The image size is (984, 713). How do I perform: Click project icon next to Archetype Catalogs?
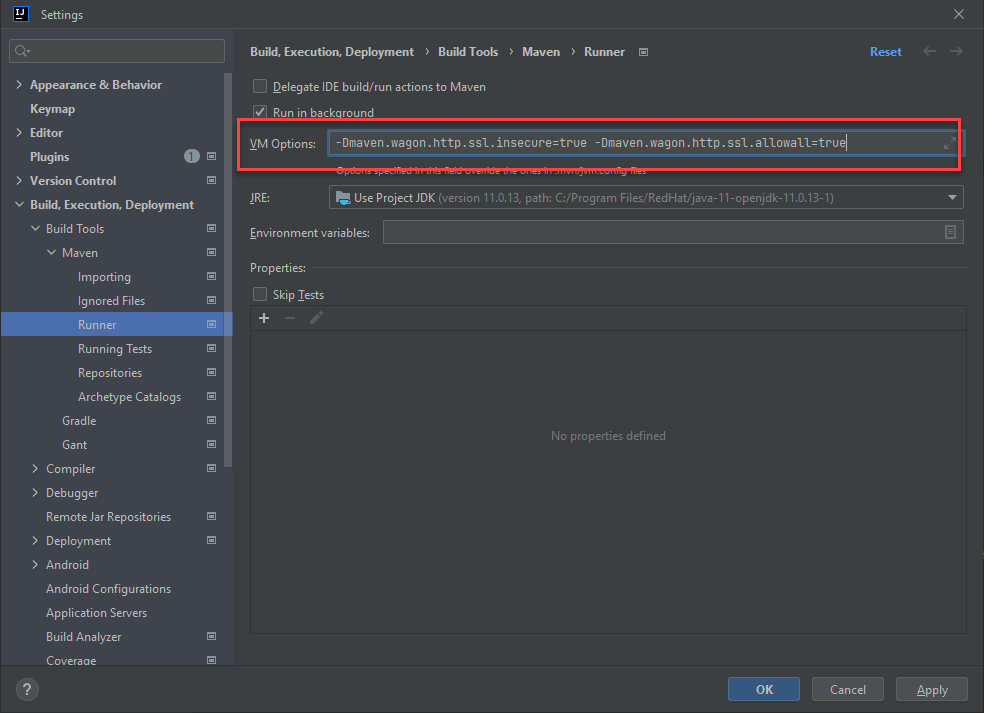click(x=211, y=396)
